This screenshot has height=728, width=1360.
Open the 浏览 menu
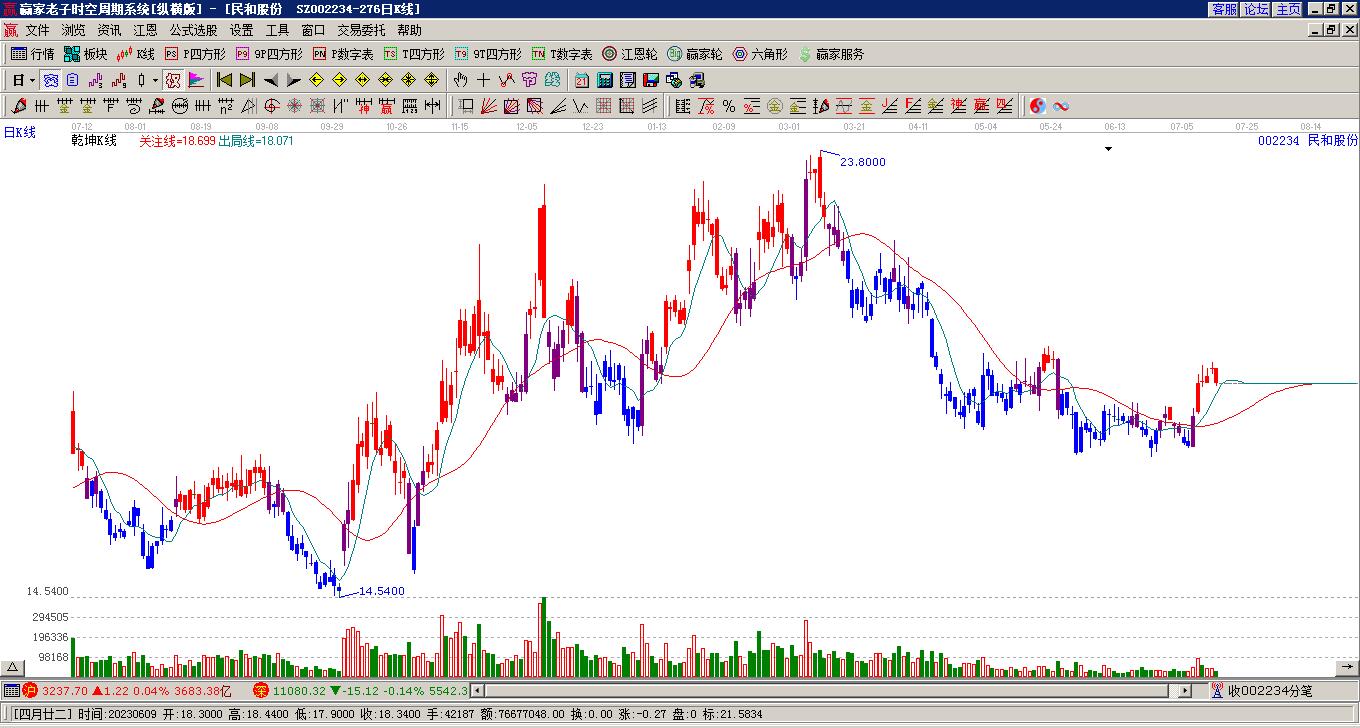pos(73,30)
